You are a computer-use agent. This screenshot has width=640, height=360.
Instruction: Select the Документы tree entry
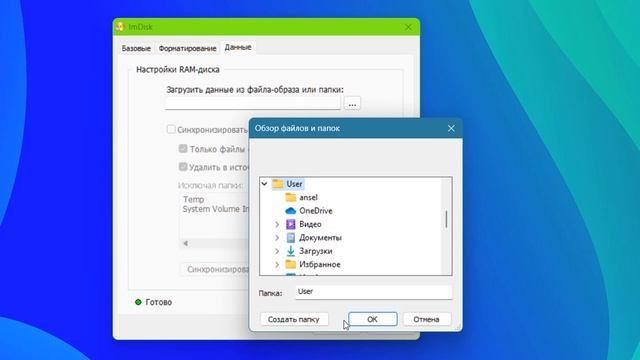(x=320, y=238)
